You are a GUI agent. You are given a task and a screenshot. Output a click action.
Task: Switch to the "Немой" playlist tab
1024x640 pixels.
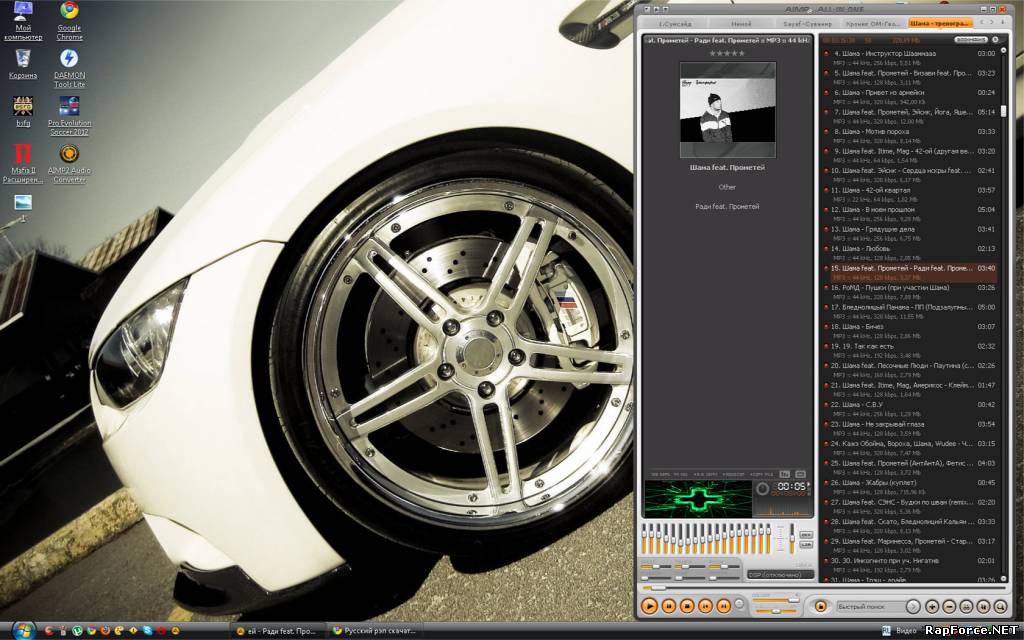coord(741,24)
